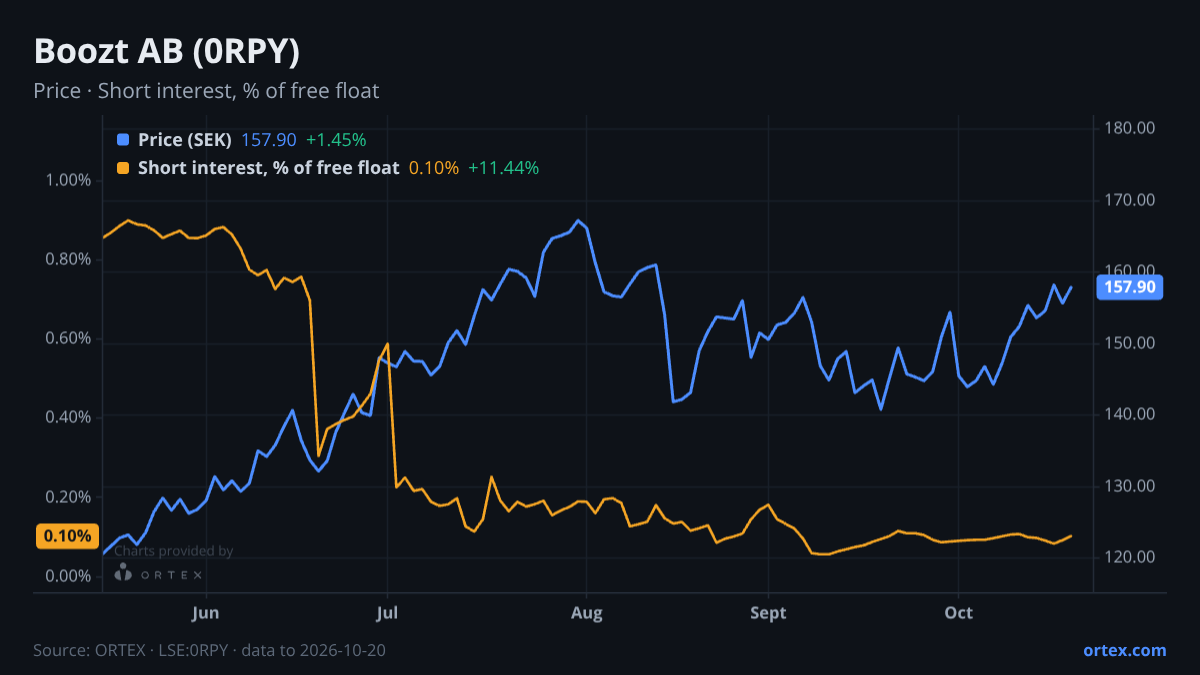Screen dimensions: 1200x675
Task: Click the 0.60% left axis label
Action: click(69, 338)
